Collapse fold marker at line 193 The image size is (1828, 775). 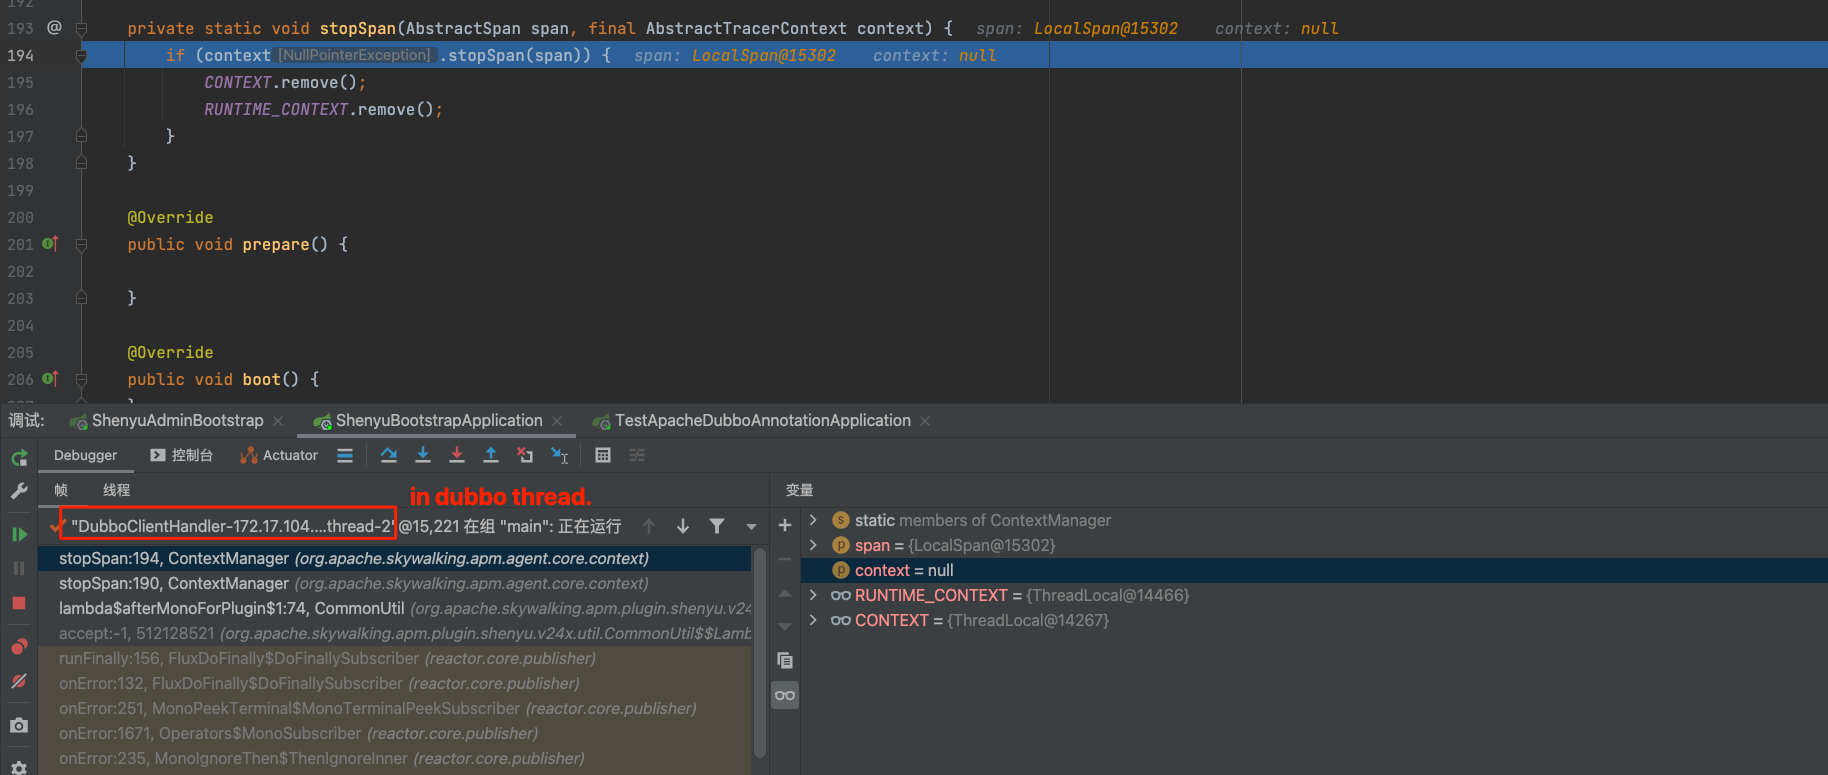click(x=81, y=28)
